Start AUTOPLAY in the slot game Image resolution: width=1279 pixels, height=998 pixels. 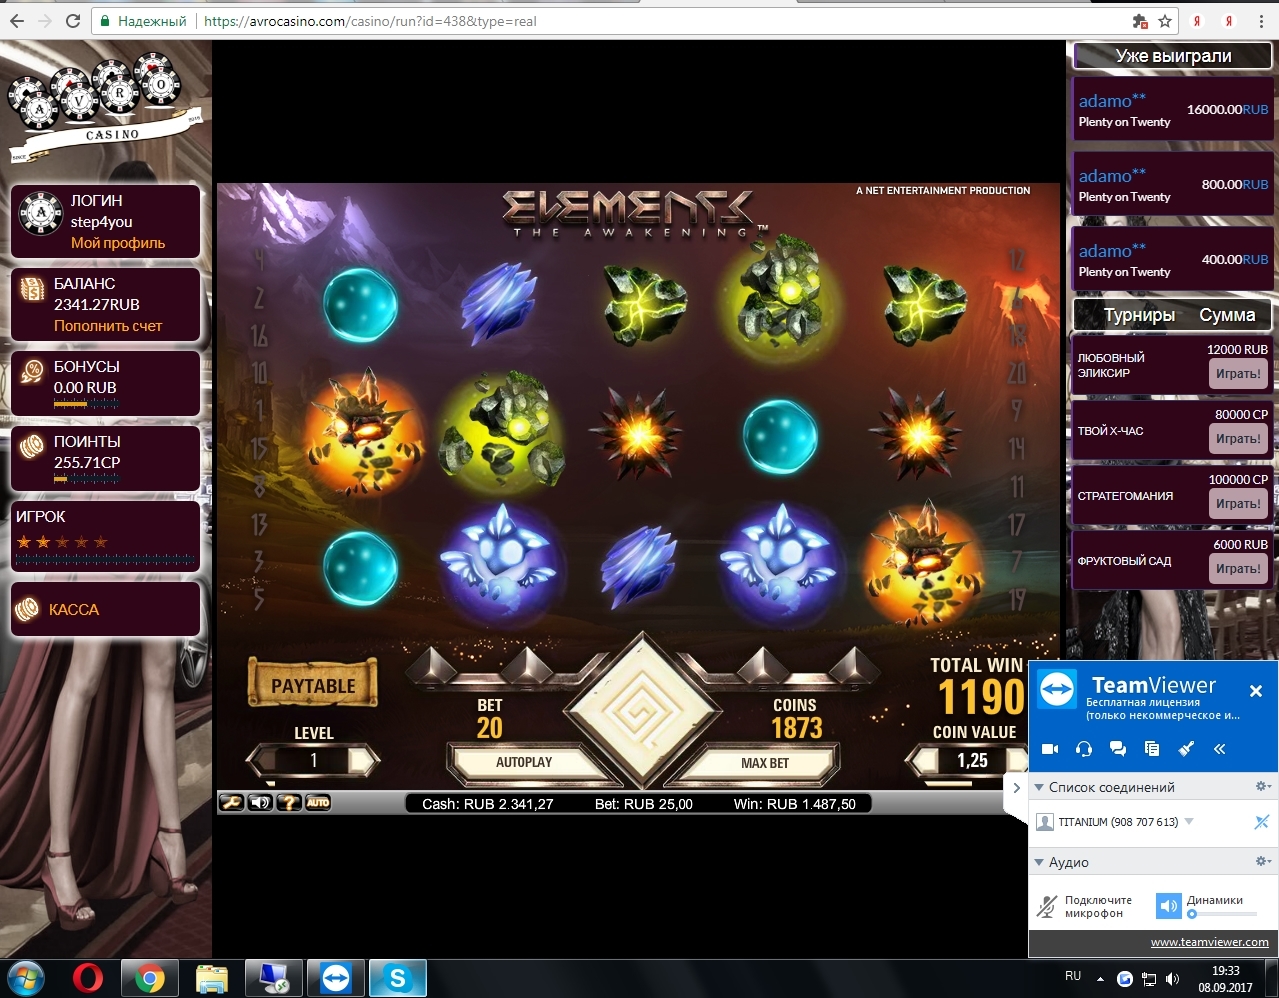(x=524, y=762)
